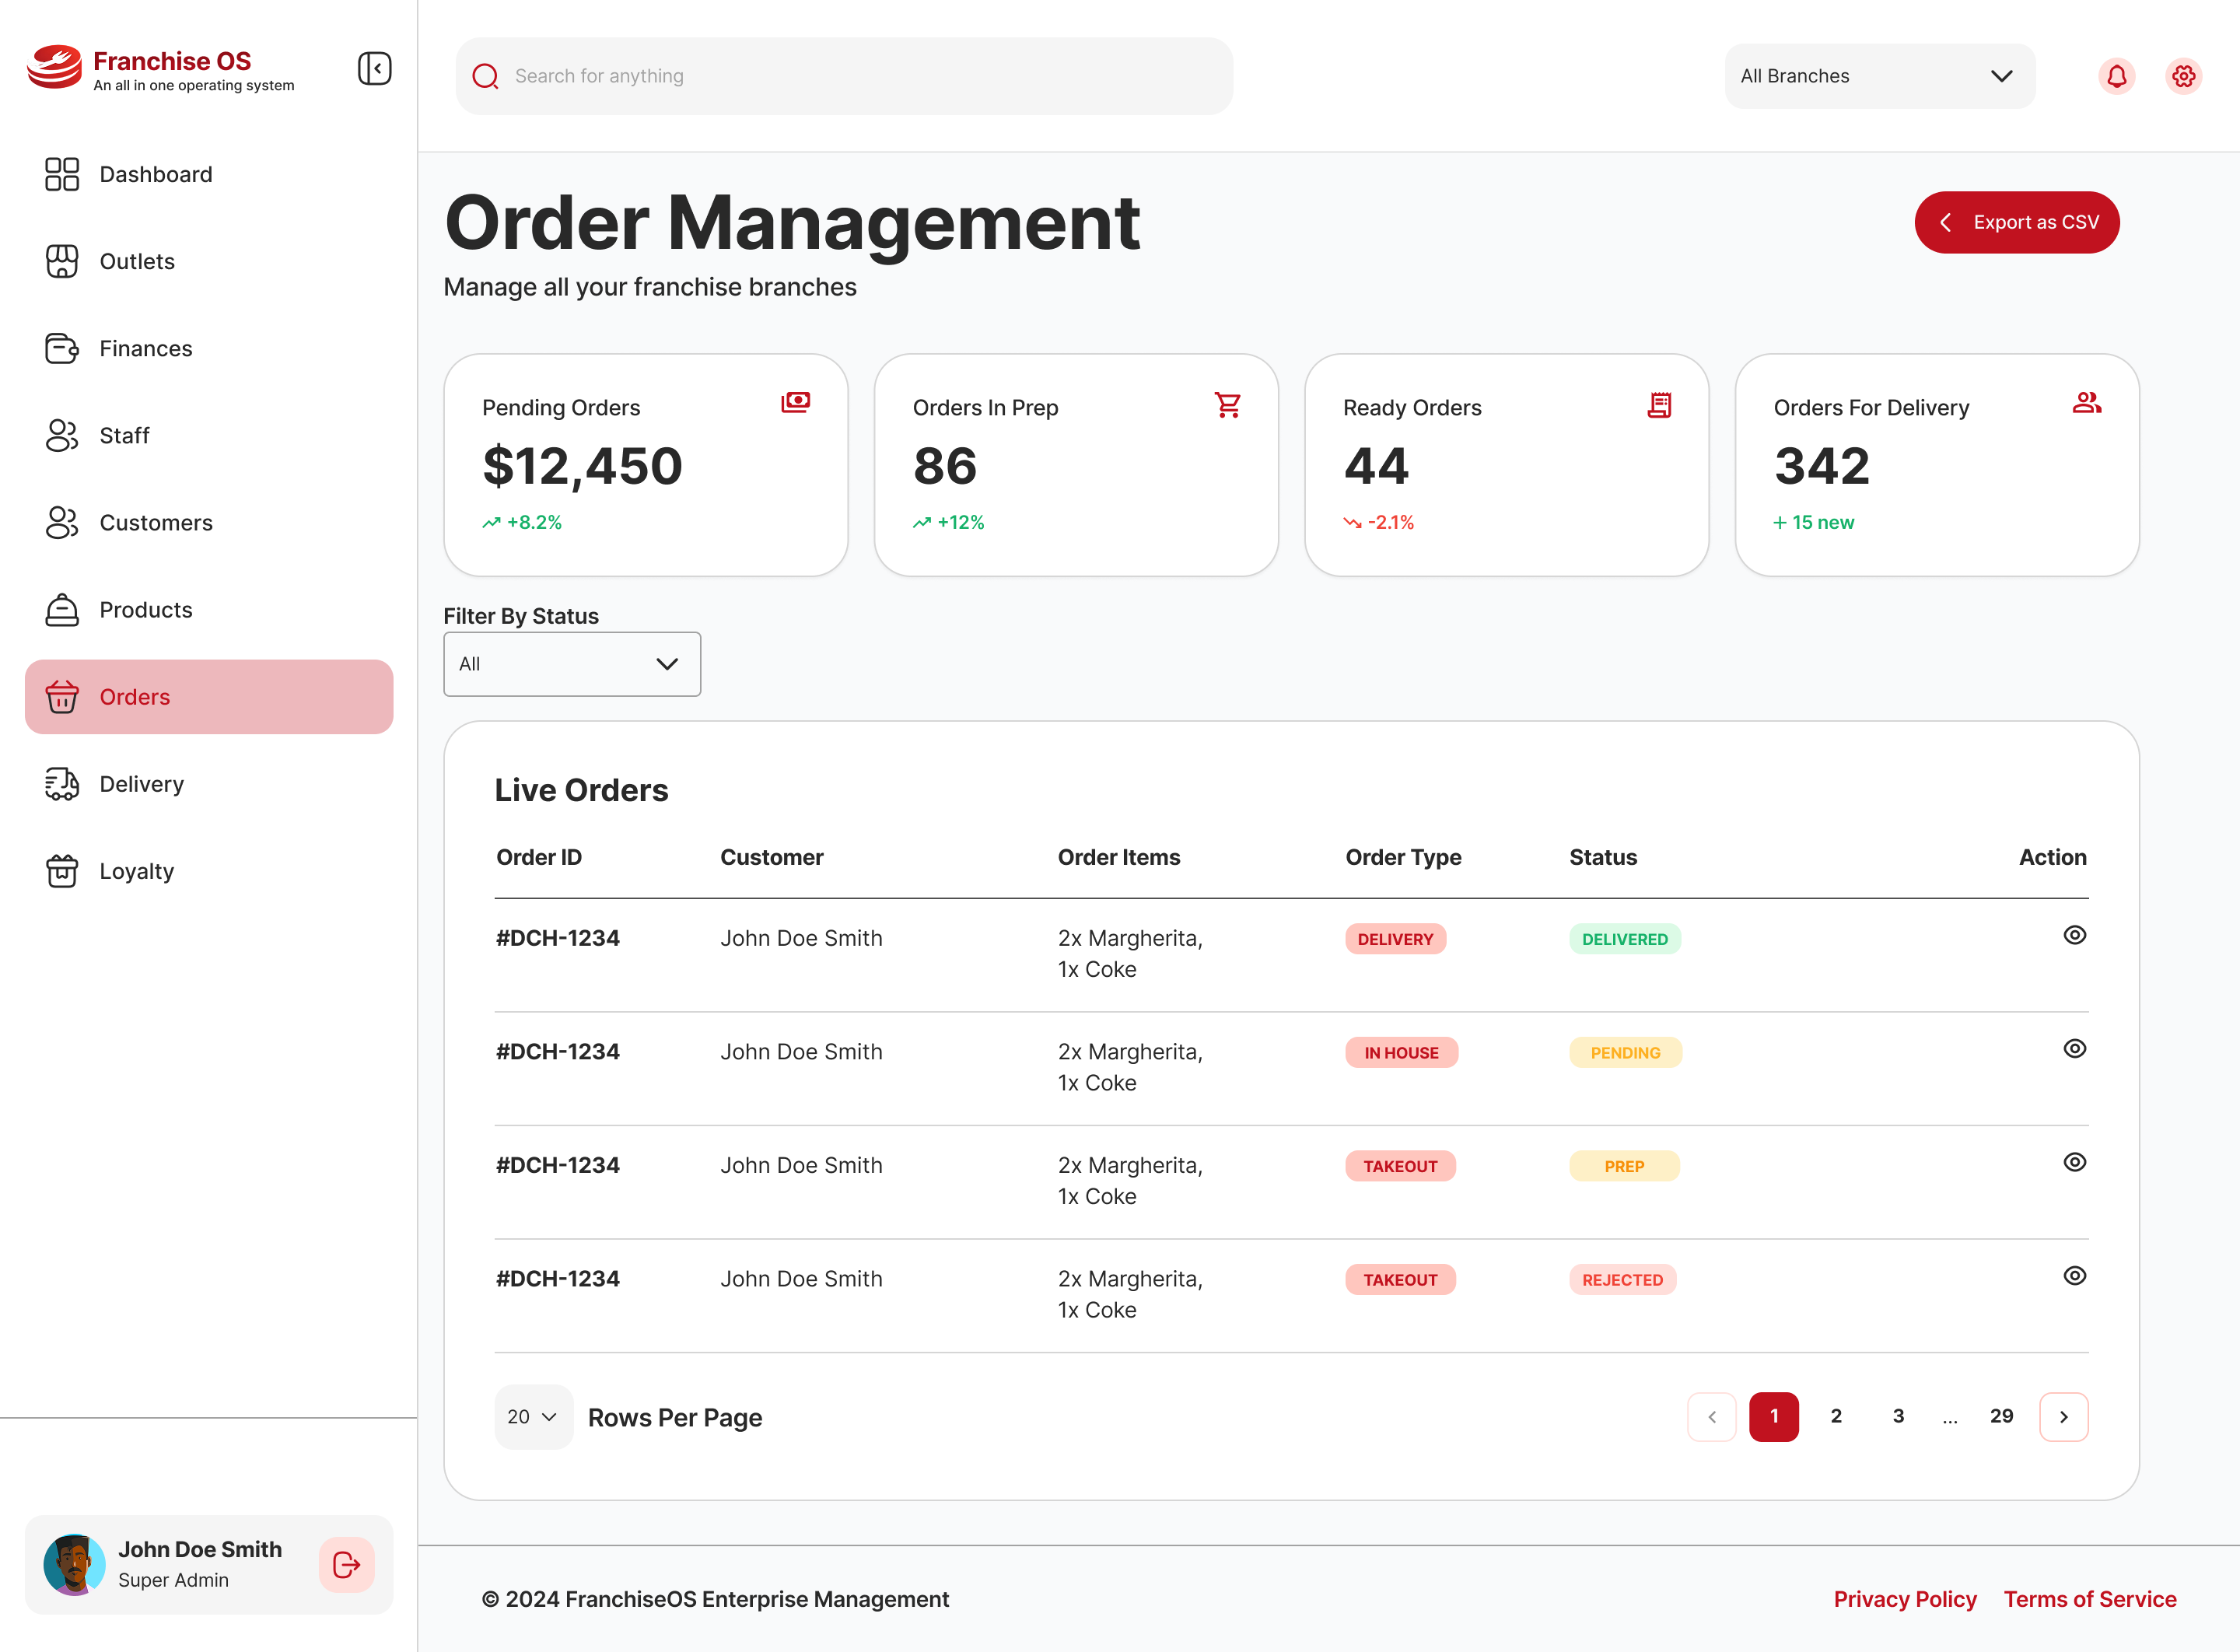Navigate to the Loyalty section
This screenshot has height=1652, width=2240.
[x=137, y=870]
